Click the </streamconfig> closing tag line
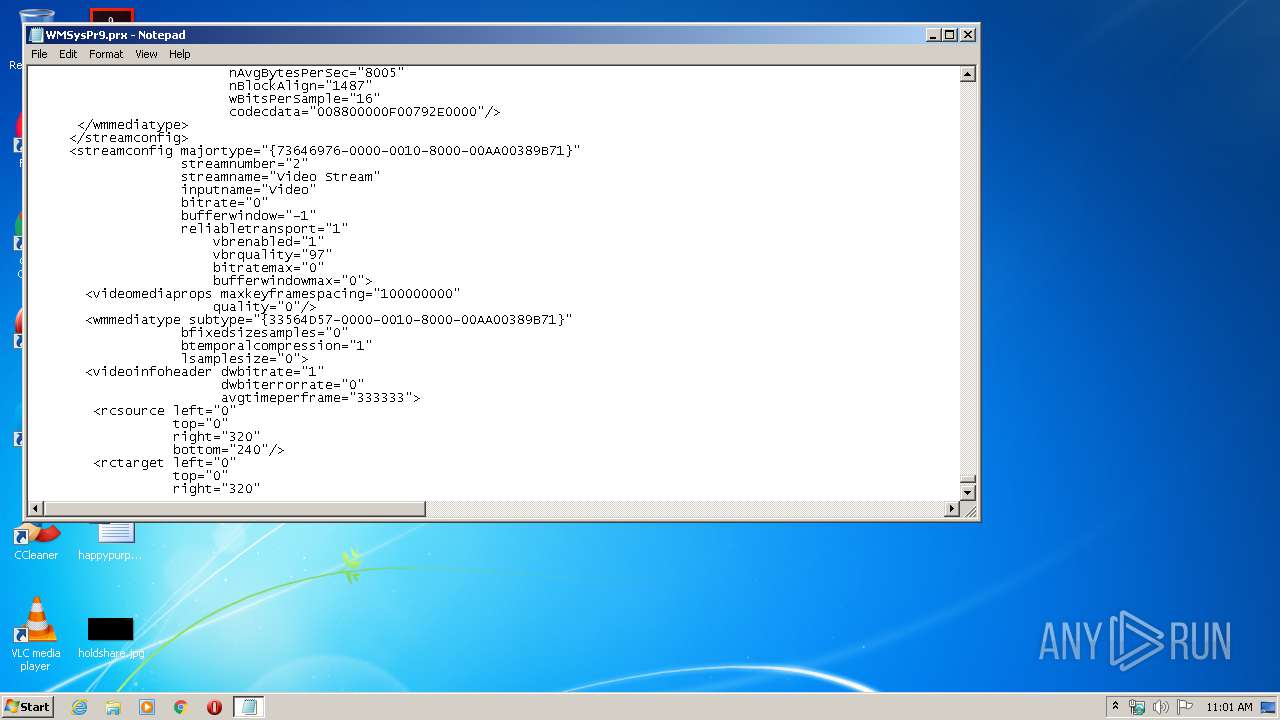1280x720 pixels. 128,138
